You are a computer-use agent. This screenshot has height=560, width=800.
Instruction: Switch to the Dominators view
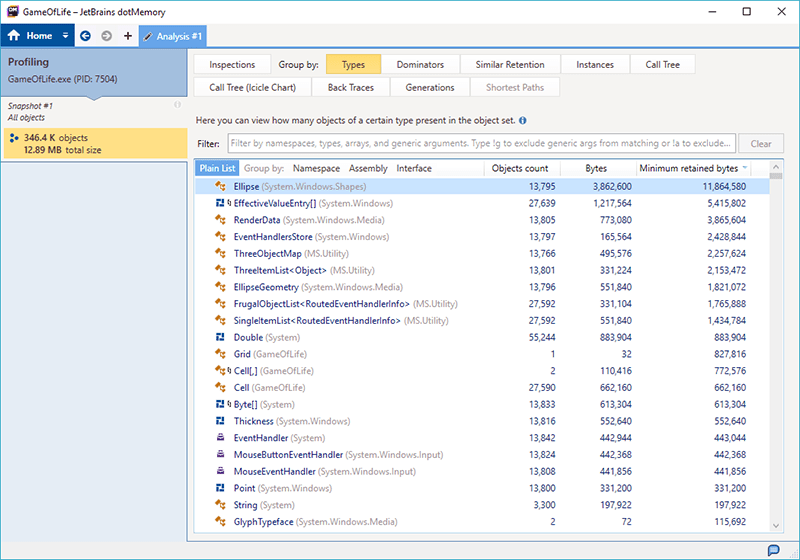419,65
